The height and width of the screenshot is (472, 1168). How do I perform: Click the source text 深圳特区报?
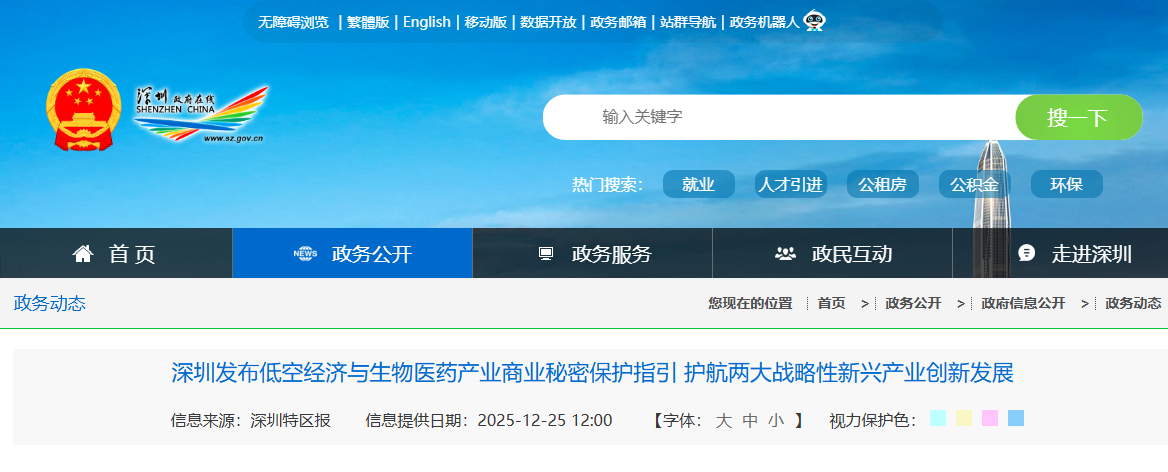(x=291, y=421)
